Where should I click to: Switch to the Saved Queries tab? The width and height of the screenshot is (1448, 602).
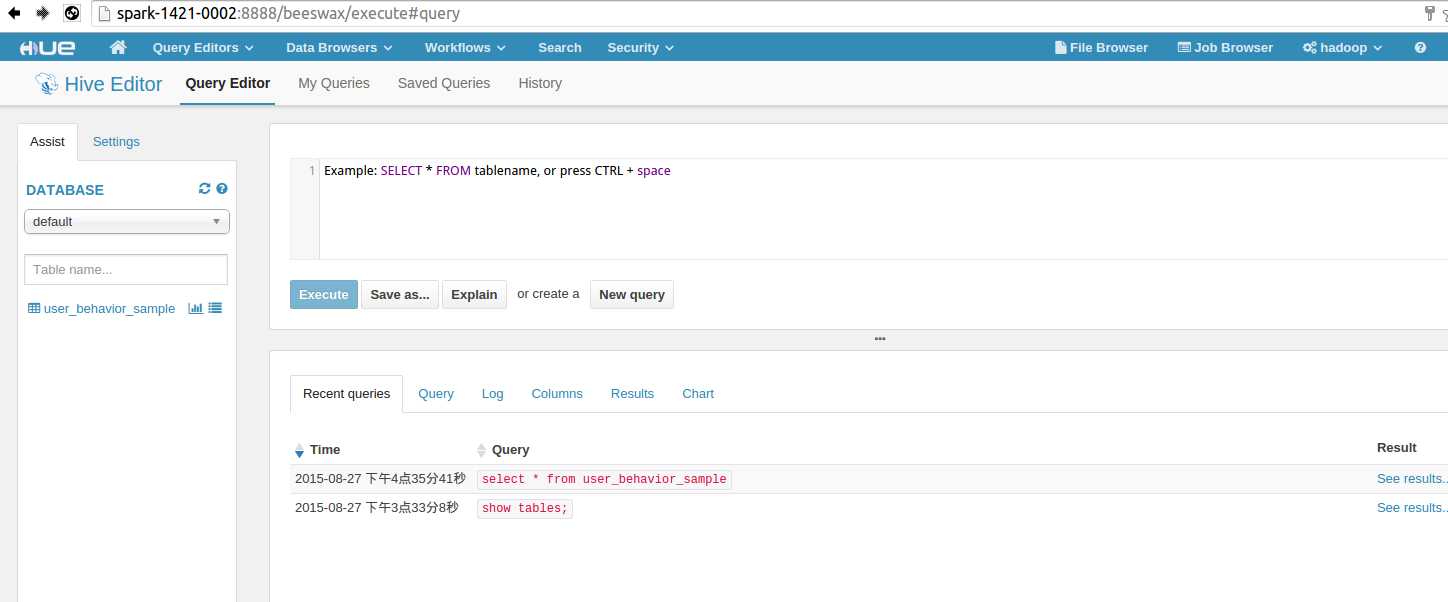(444, 83)
